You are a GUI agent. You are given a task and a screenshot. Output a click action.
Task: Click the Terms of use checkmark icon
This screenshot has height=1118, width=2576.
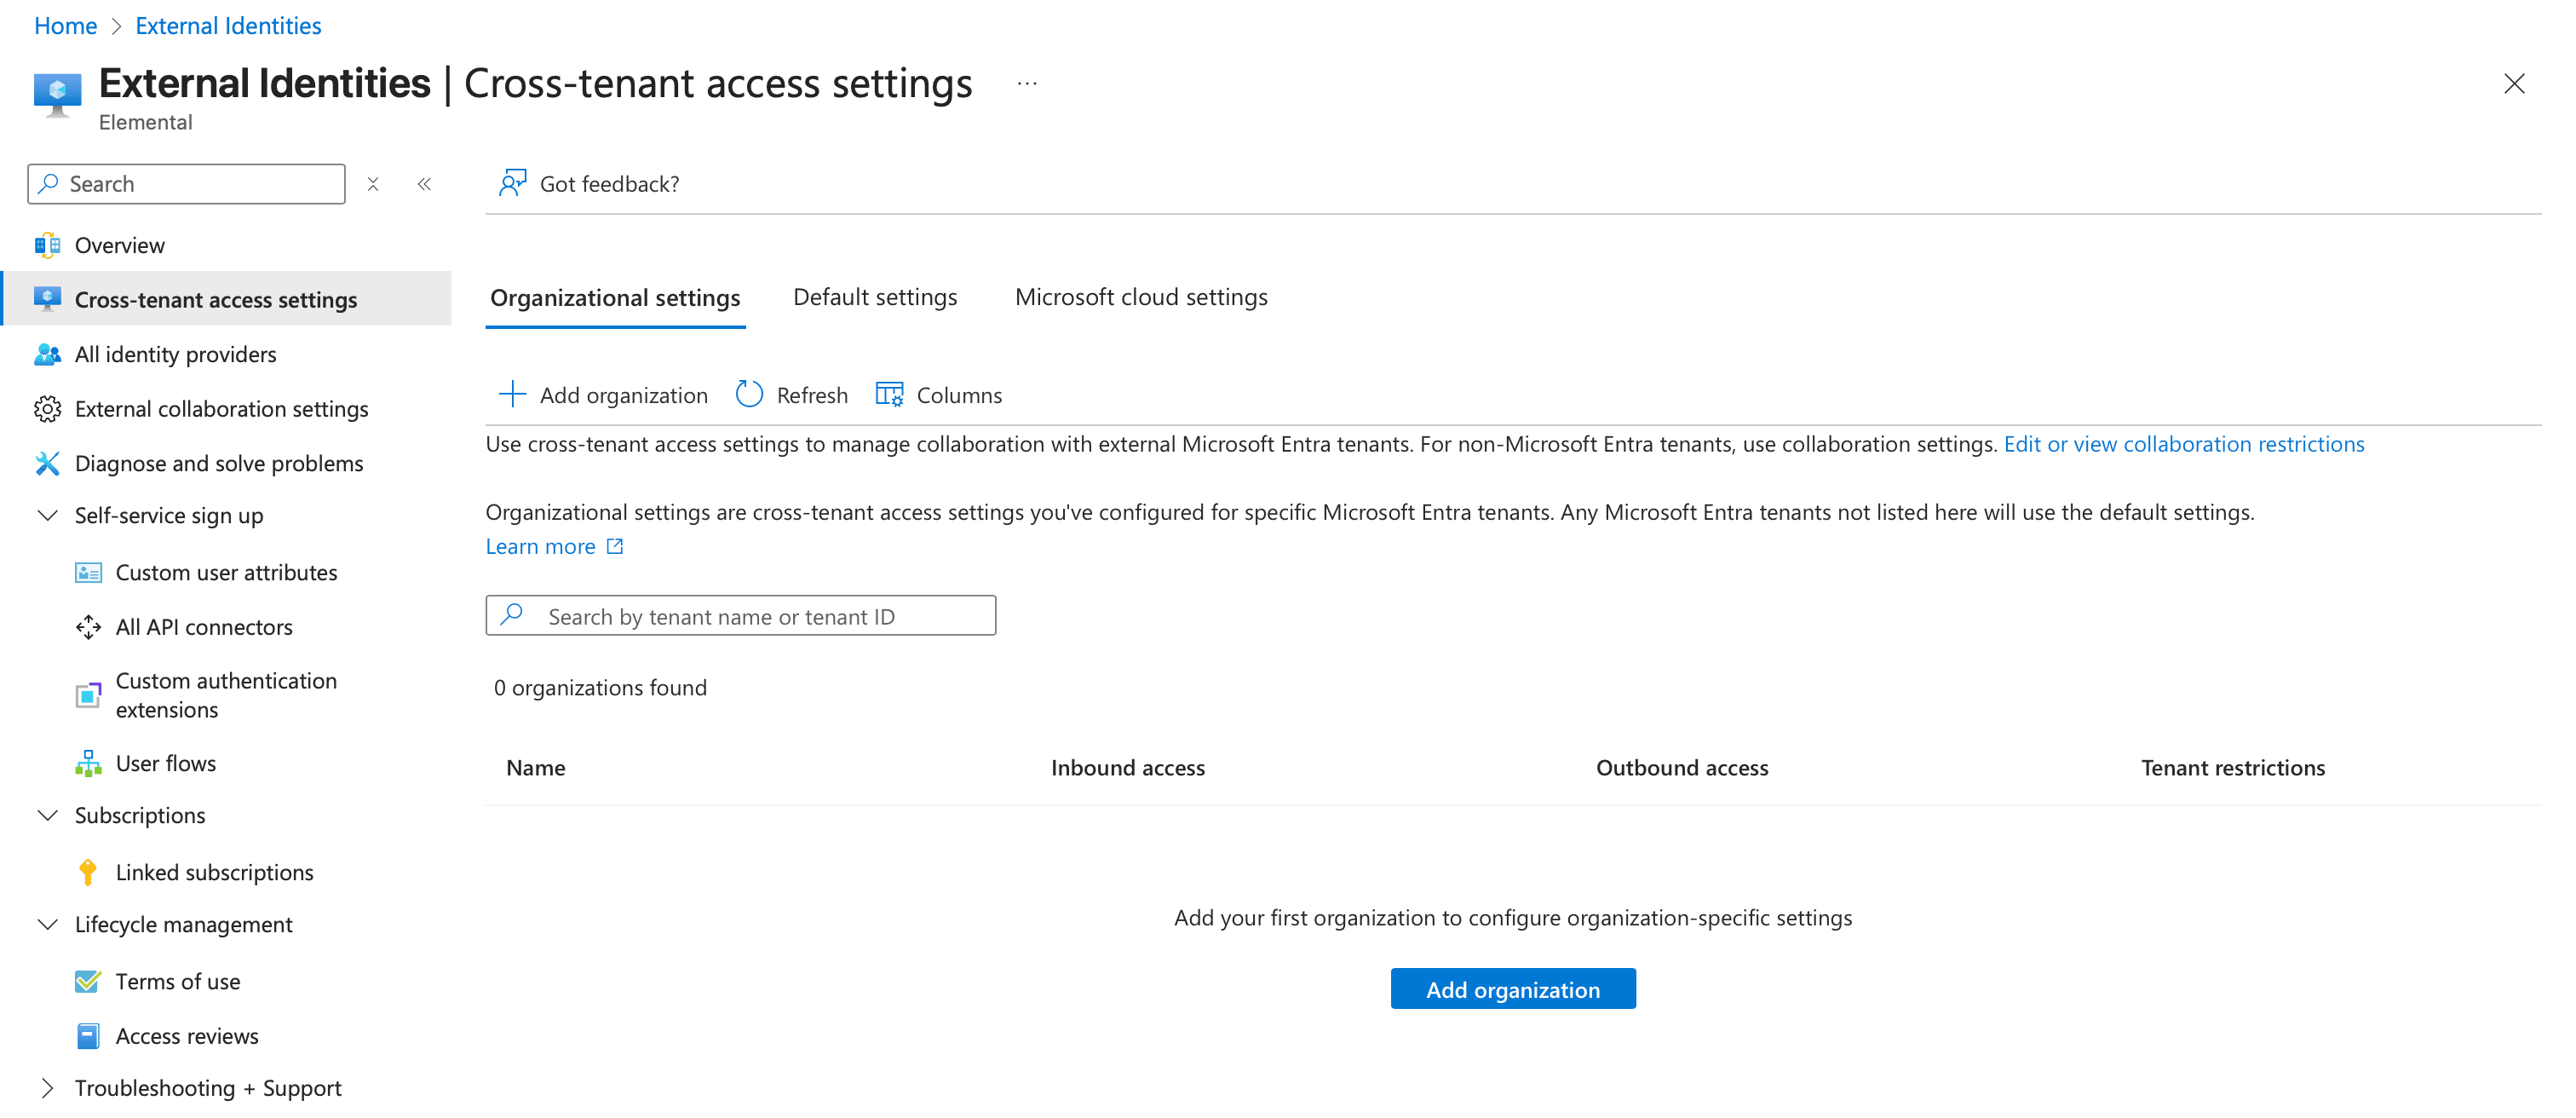pyautogui.click(x=88, y=981)
